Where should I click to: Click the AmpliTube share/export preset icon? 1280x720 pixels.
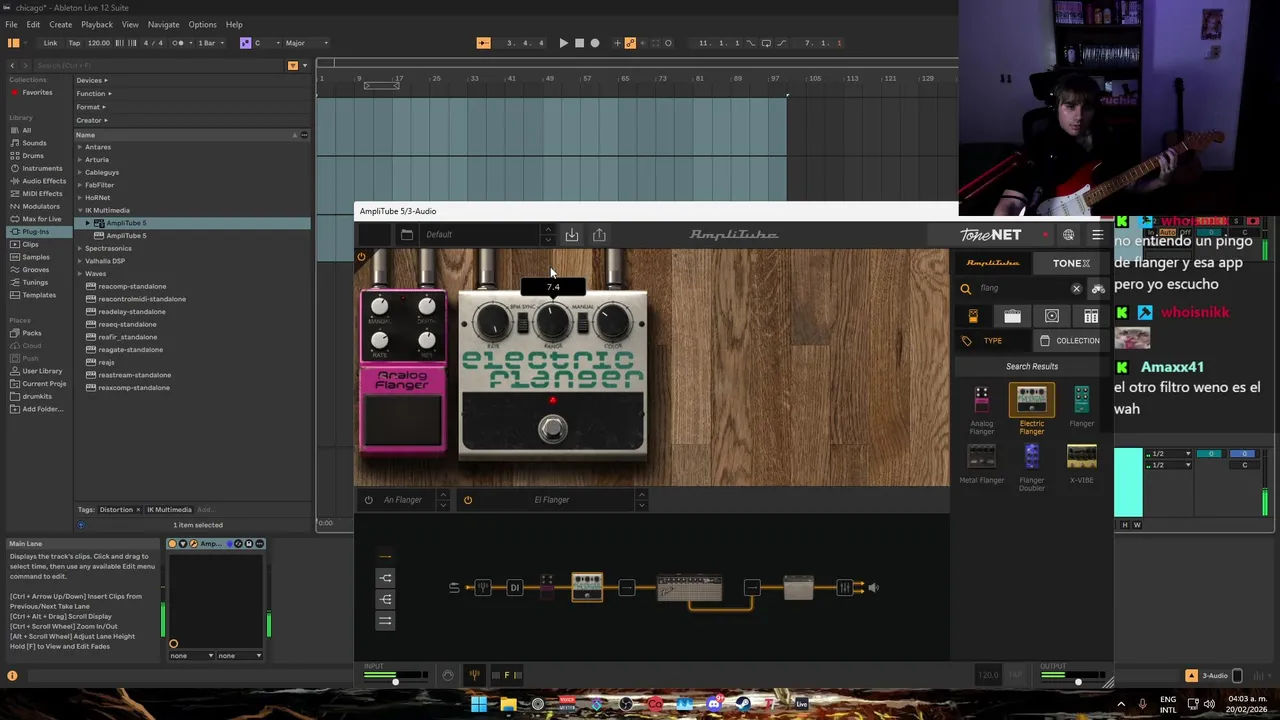[599, 234]
